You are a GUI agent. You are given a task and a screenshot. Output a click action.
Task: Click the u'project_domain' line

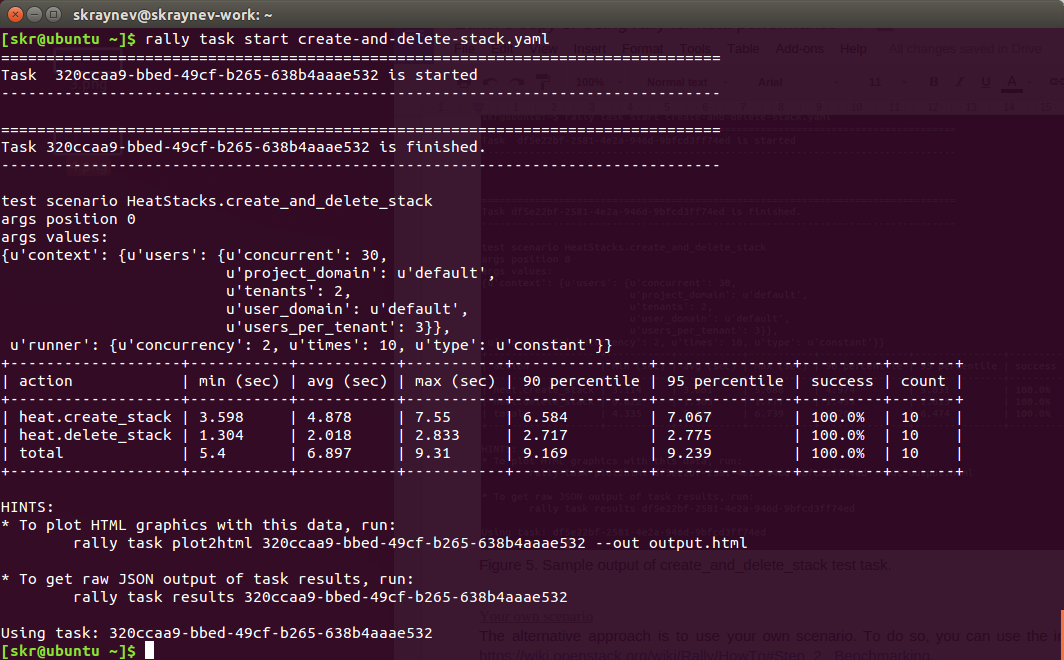(361, 273)
